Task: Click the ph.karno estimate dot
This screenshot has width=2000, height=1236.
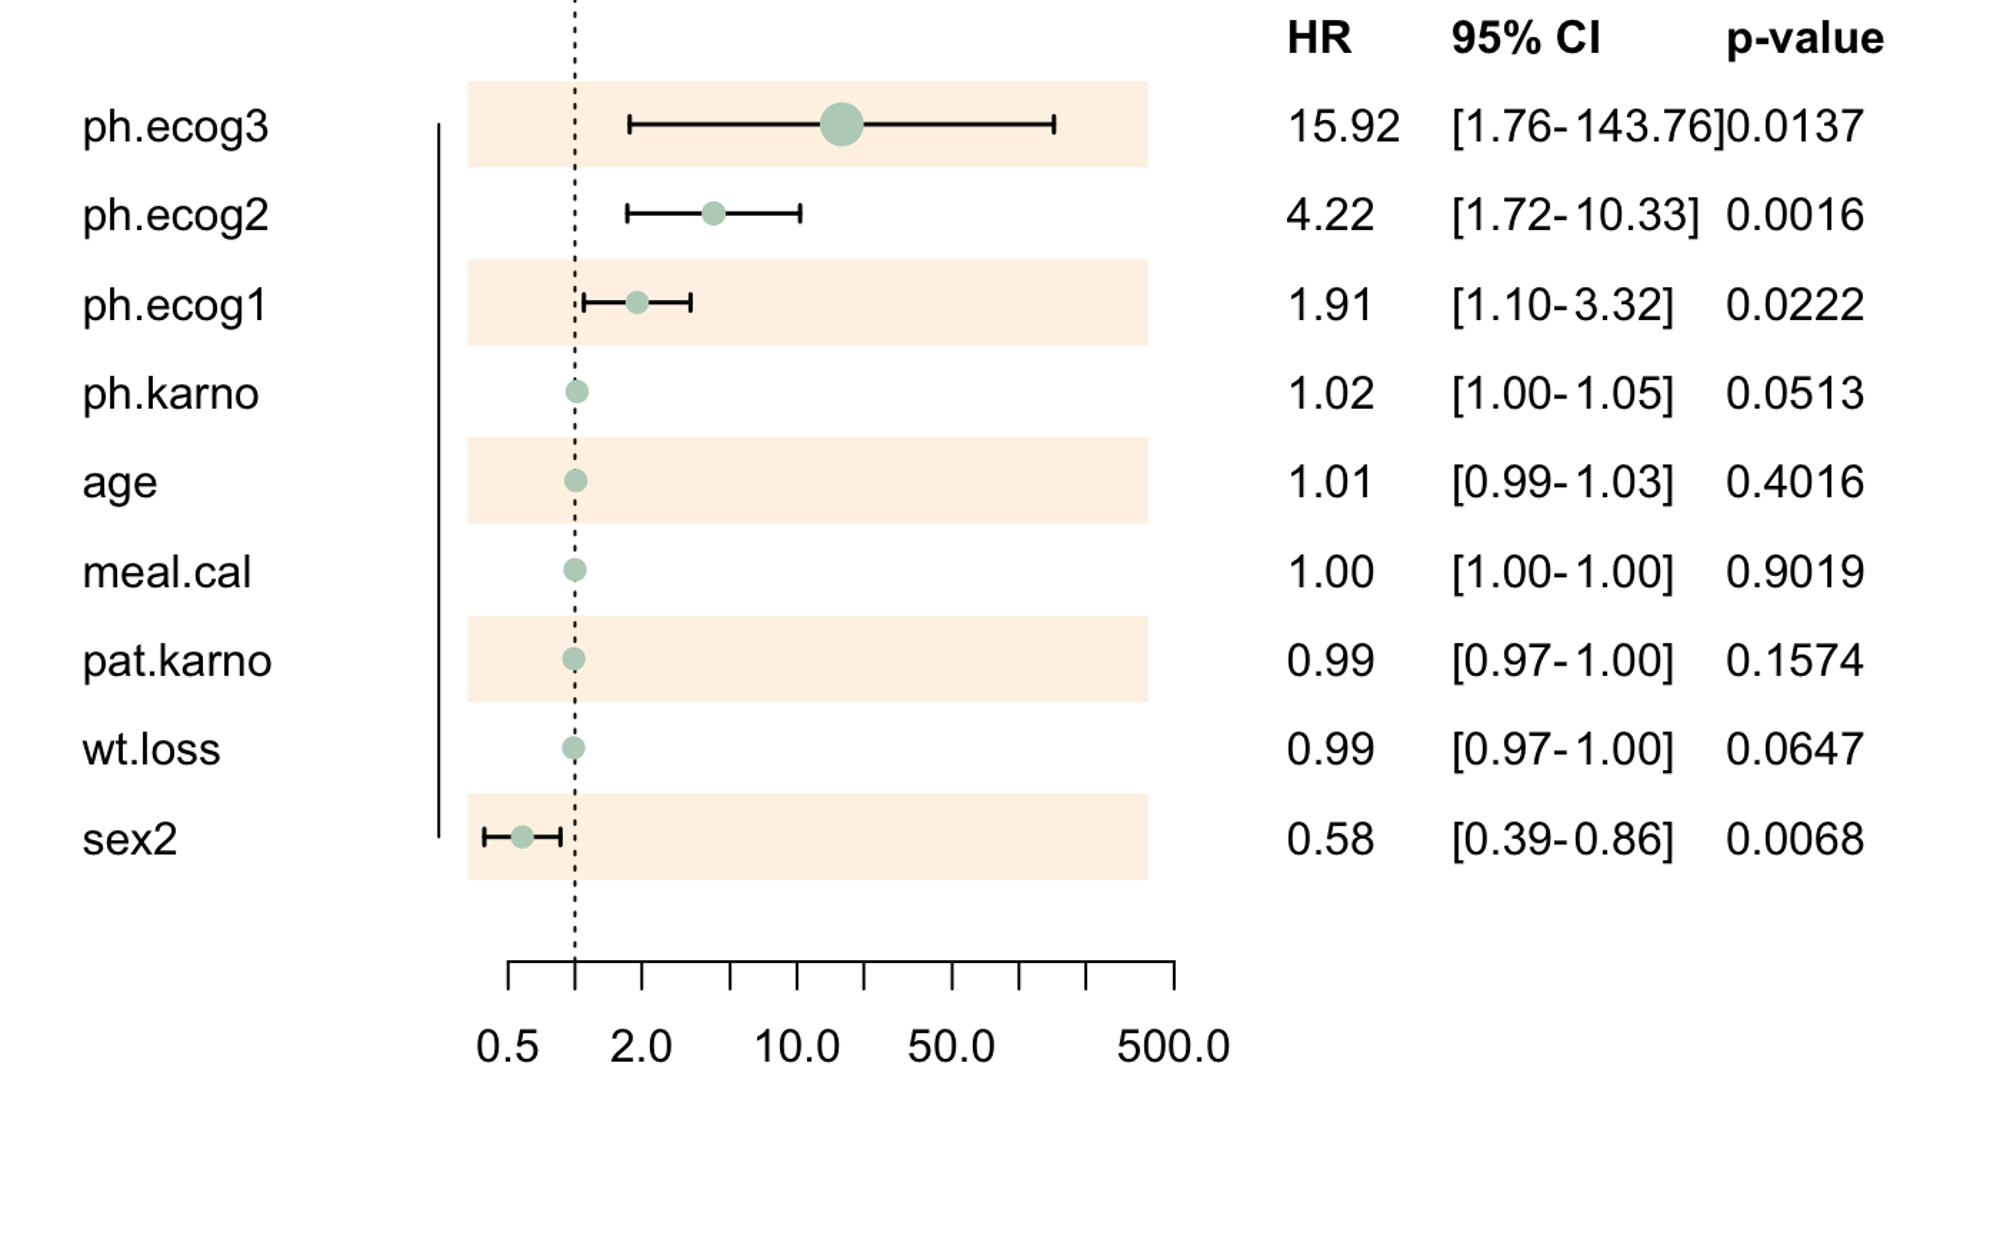Action: click(x=577, y=391)
